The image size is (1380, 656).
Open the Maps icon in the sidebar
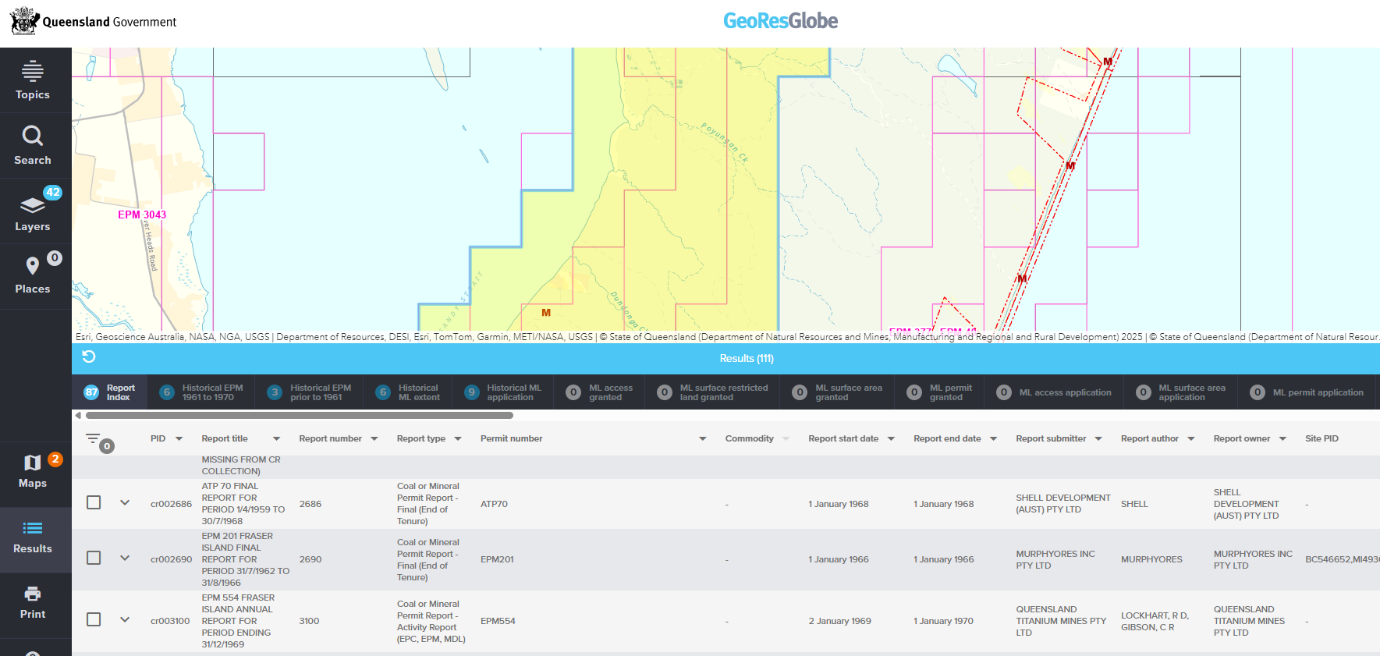[33, 462]
